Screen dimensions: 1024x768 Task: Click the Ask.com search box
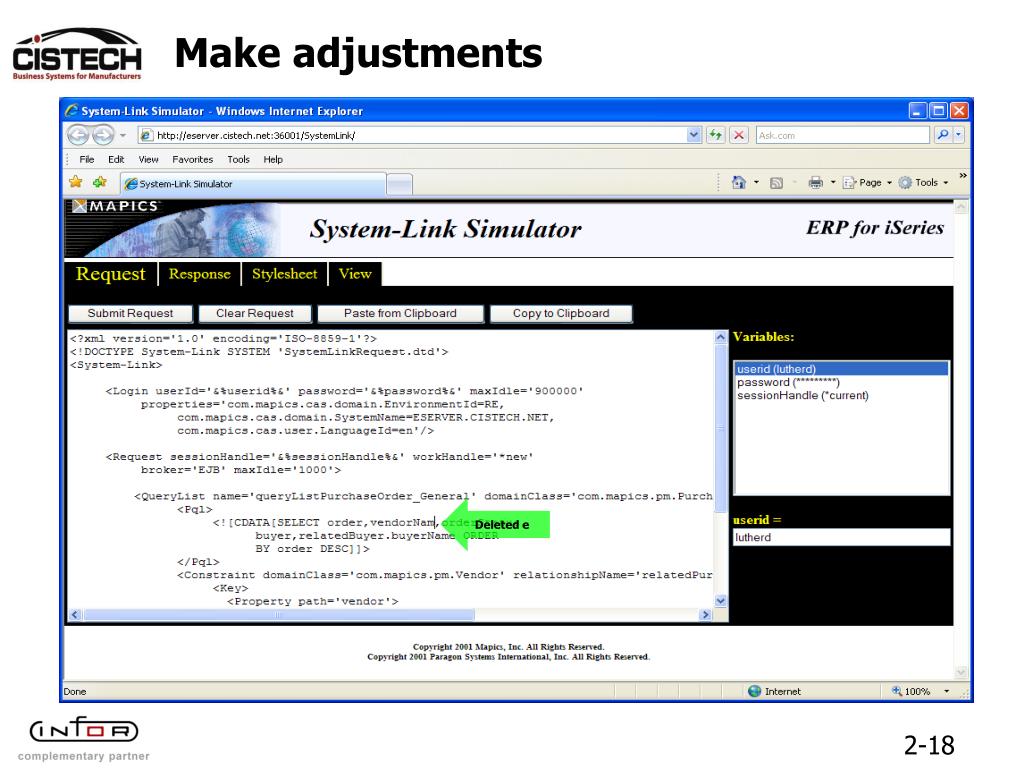tap(842, 135)
